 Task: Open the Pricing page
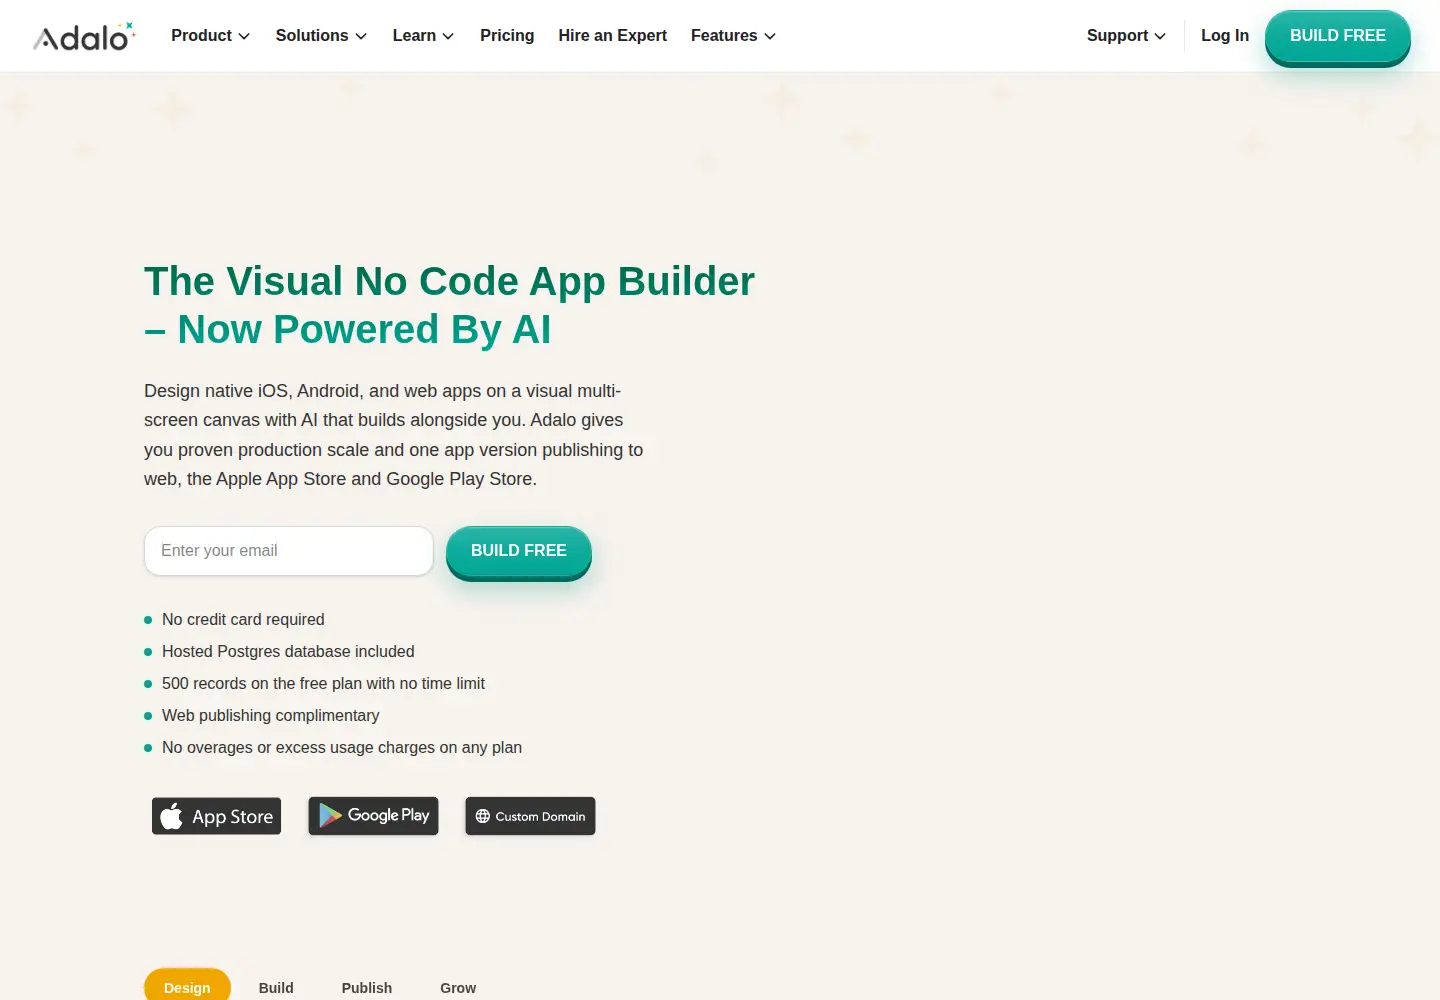coord(507,36)
